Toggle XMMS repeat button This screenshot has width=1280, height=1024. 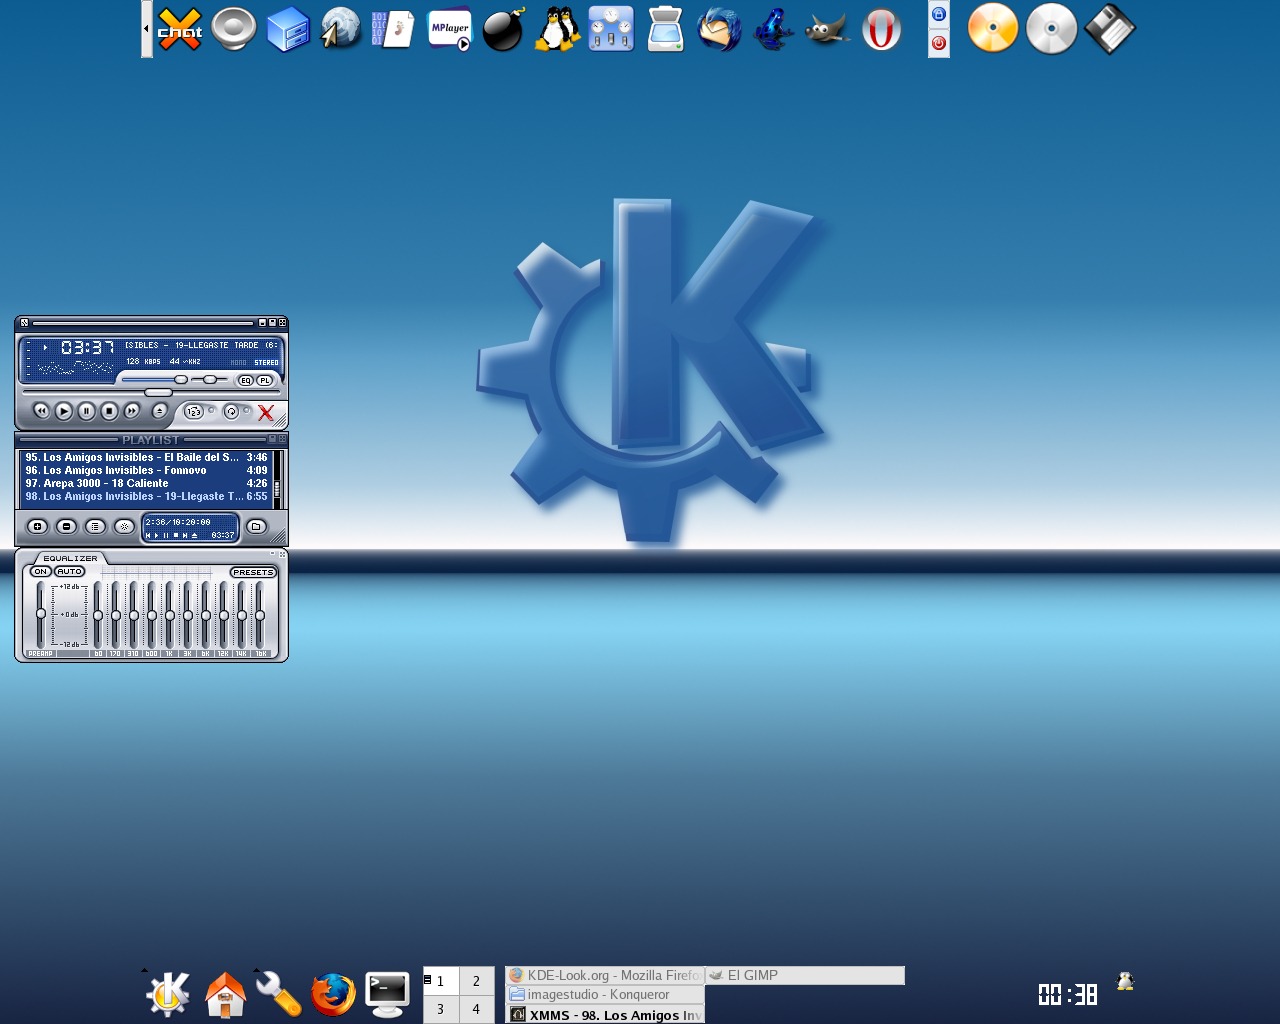231,412
